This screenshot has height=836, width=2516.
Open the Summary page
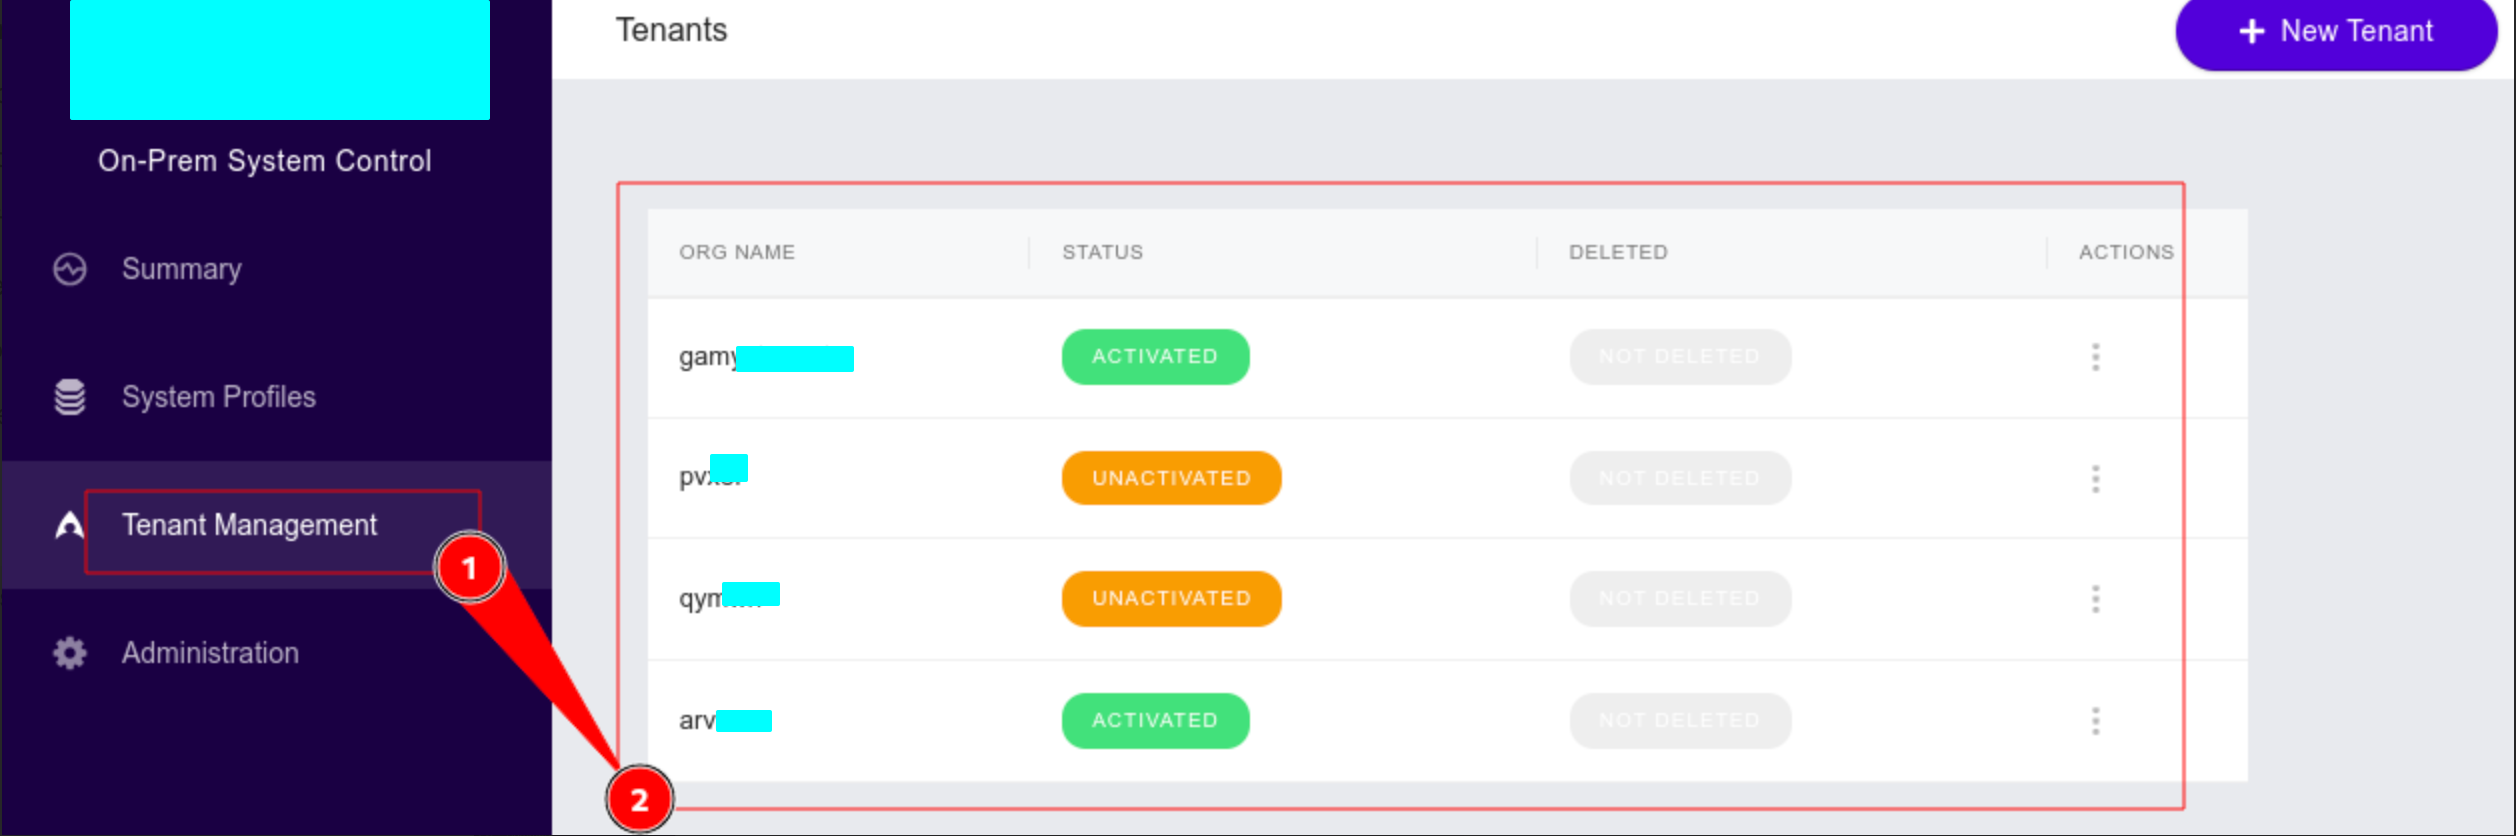(182, 269)
